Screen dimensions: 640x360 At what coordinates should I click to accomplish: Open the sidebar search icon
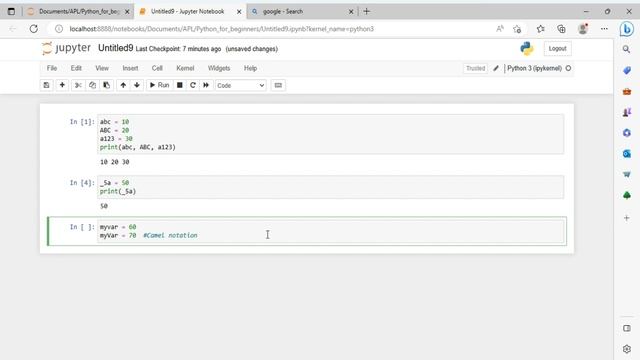coord(627,49)
